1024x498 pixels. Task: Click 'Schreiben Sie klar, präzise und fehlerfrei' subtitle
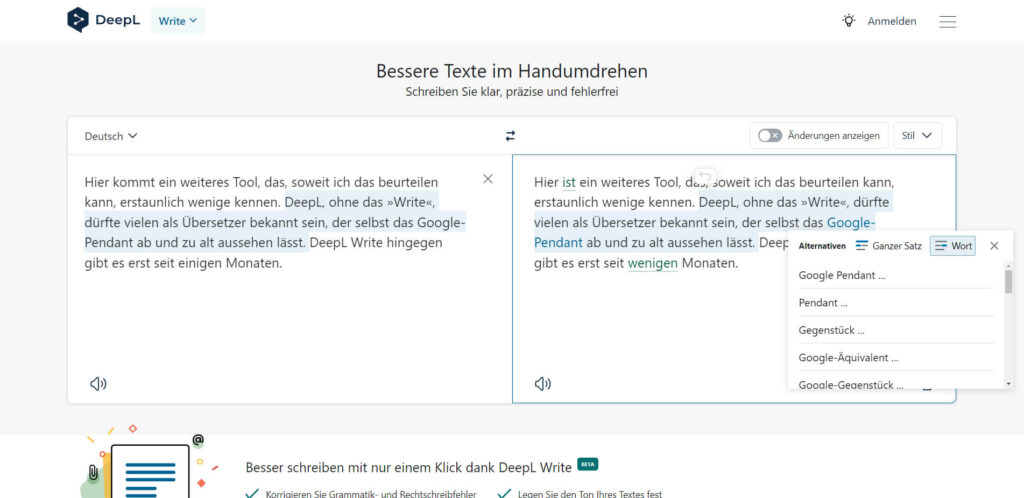click(x=512, y=92)
